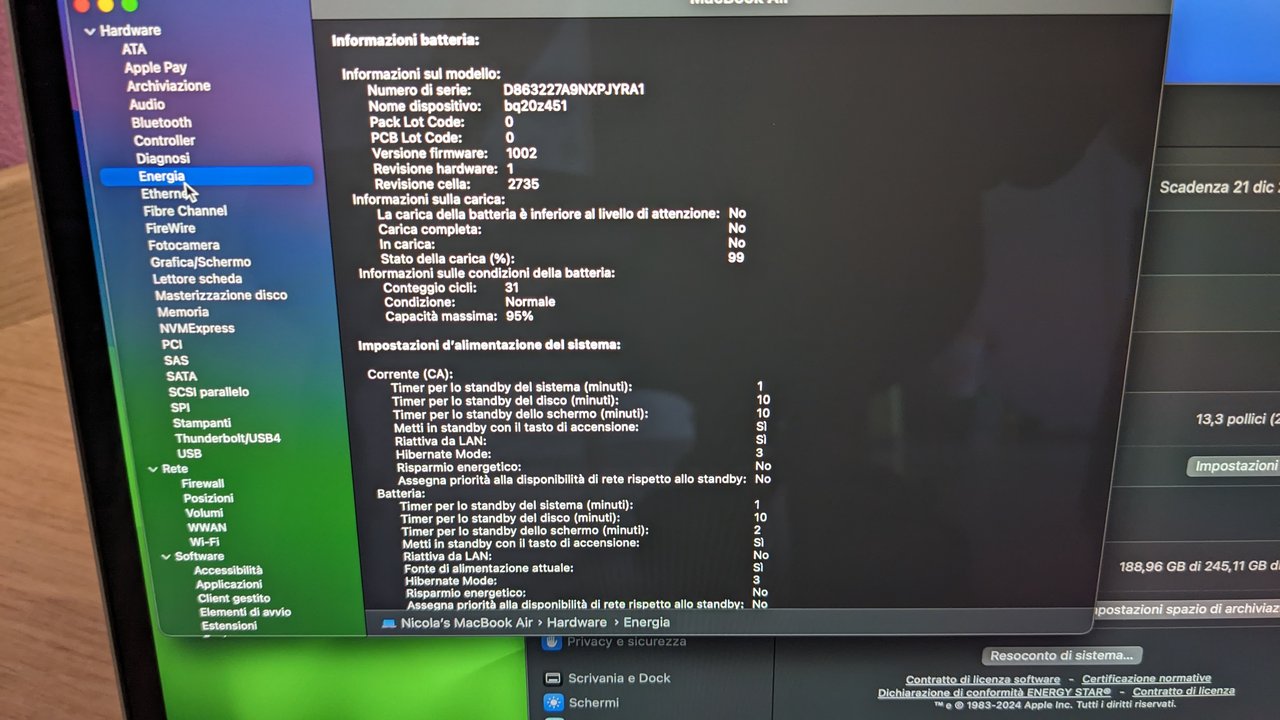Select Fibre Channel in the sidebar
The image size is (1280, 720).
pyautogui.click(x=185, y=211)
